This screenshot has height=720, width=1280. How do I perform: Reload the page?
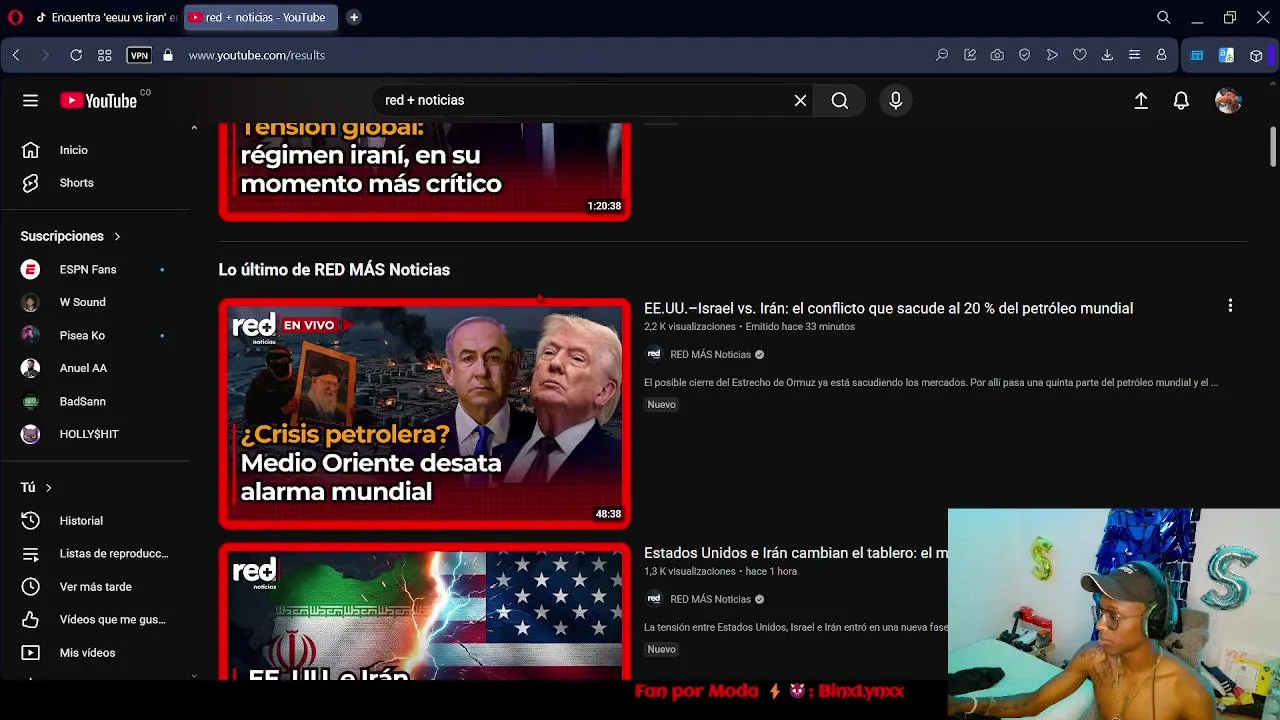[76, 55]
